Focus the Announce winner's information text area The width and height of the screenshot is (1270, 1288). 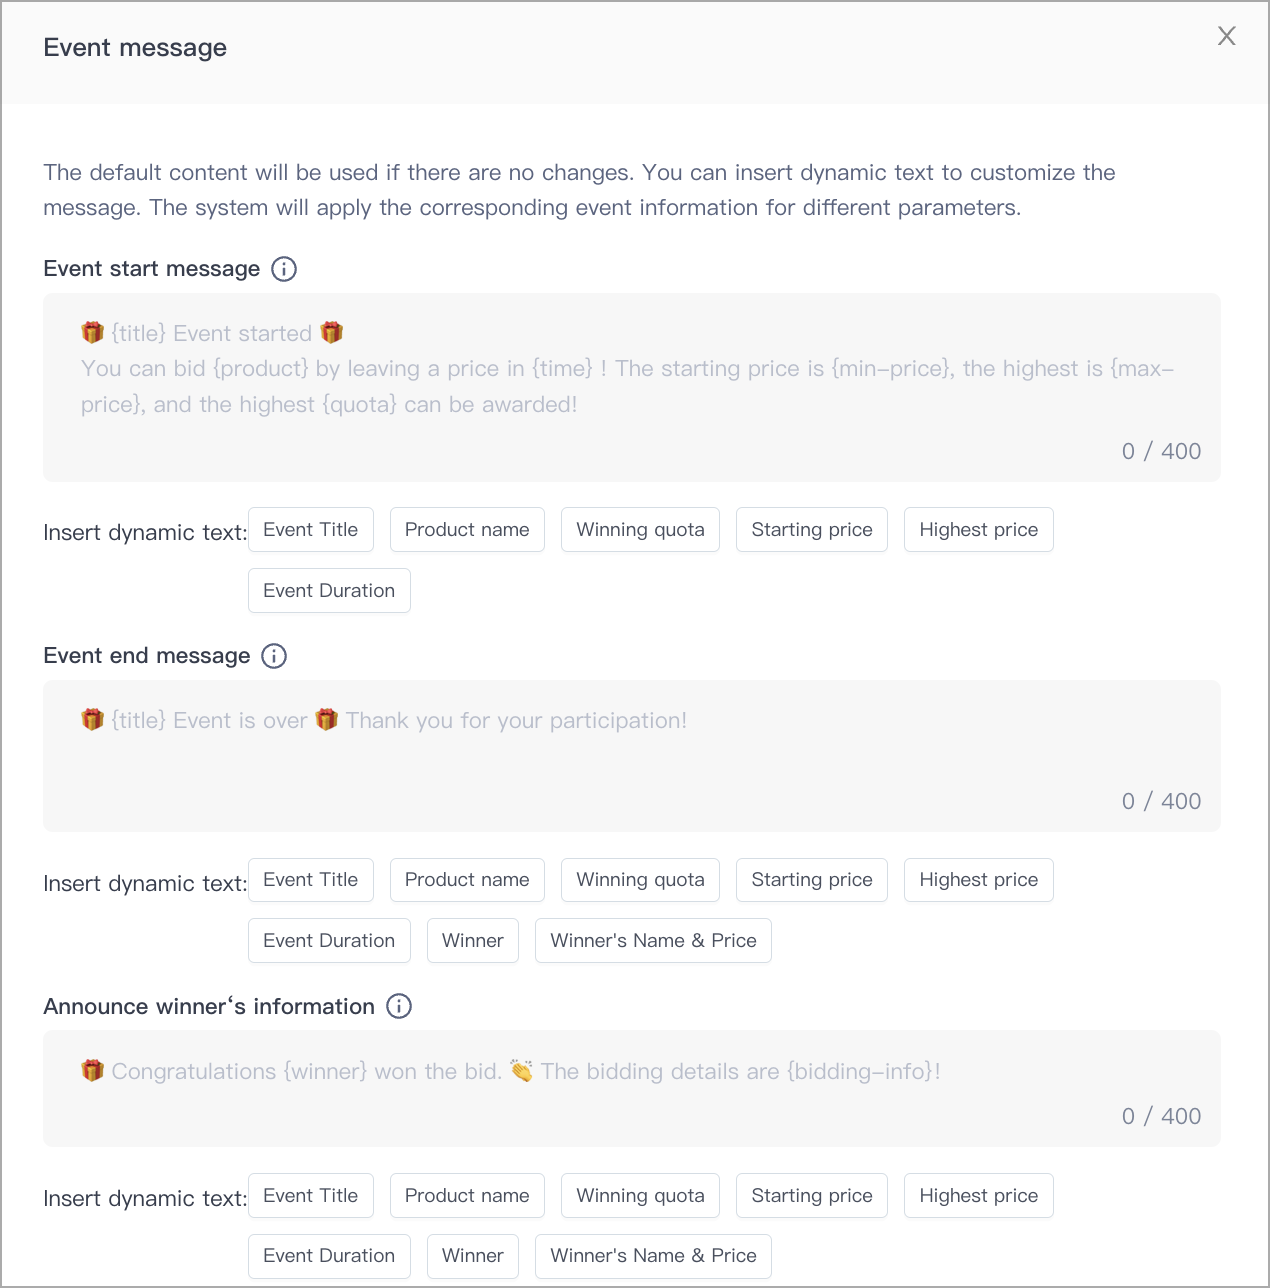632,1088
